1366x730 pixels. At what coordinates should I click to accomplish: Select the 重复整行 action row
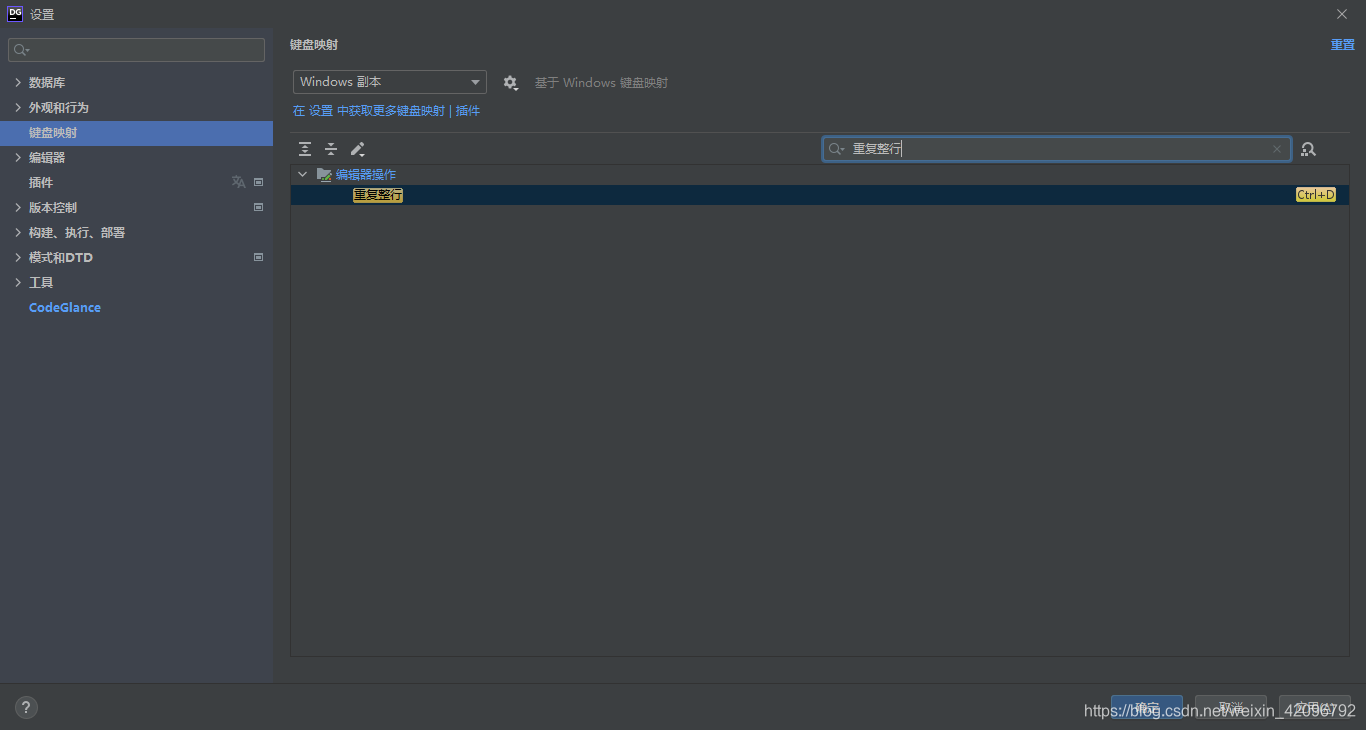click(820, 195)
